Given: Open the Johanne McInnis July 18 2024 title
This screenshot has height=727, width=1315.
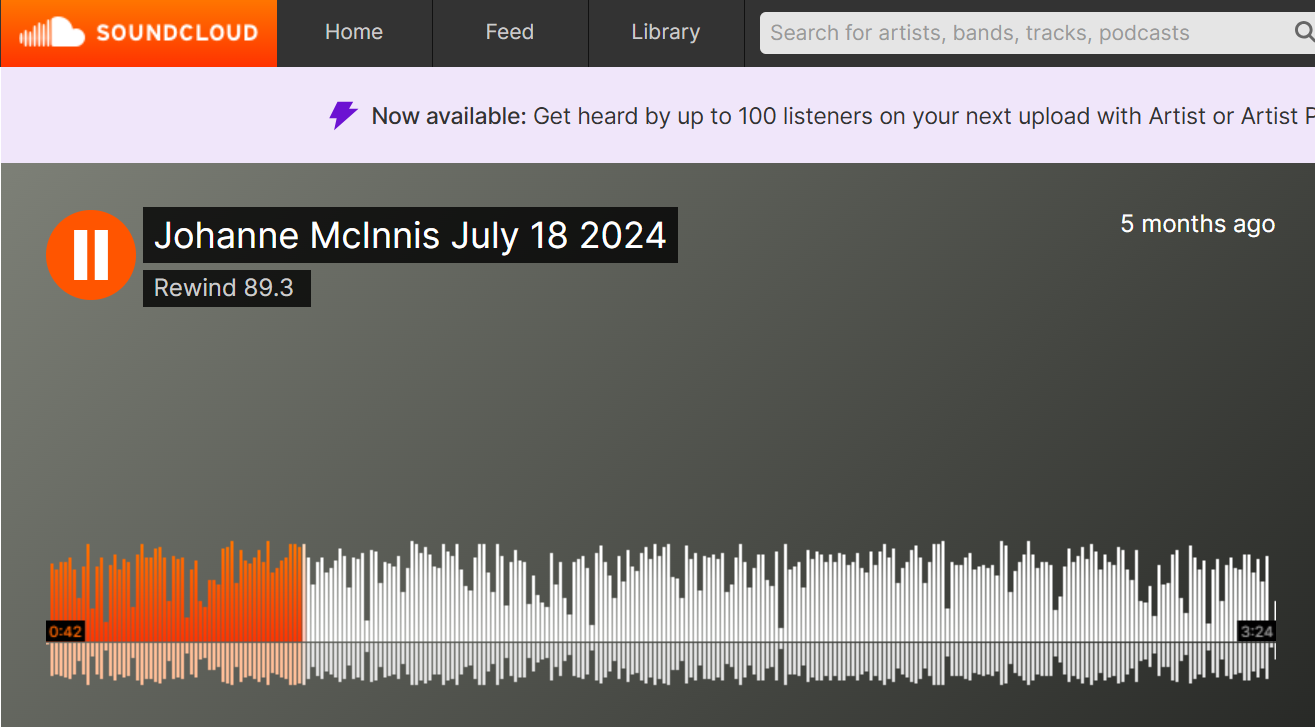Looking at the screenshot, I should (410, 236).
